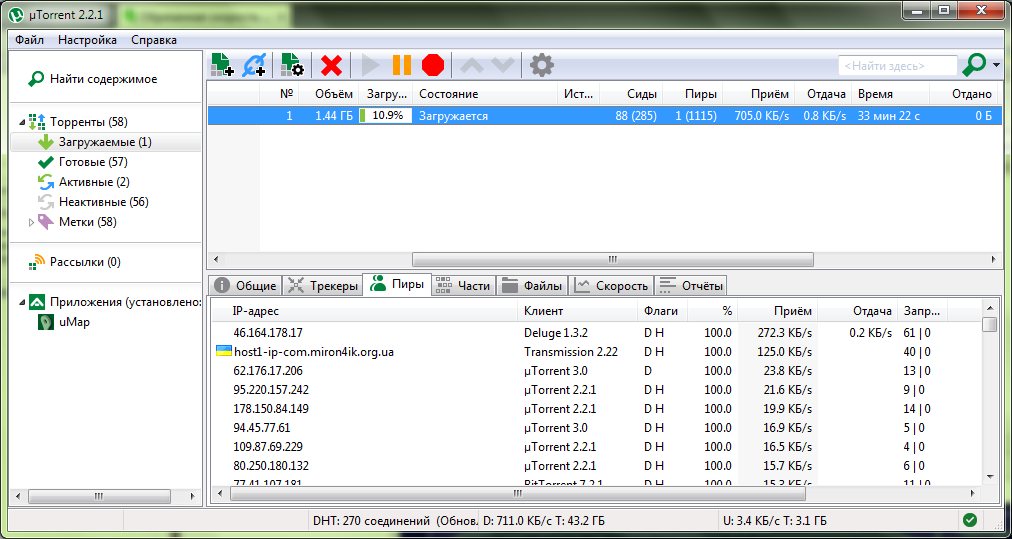Image resolution: width=1012 pixels, height=539 pixels.
Task: Expand the Метки (58) node
Action: click(32, 222)
